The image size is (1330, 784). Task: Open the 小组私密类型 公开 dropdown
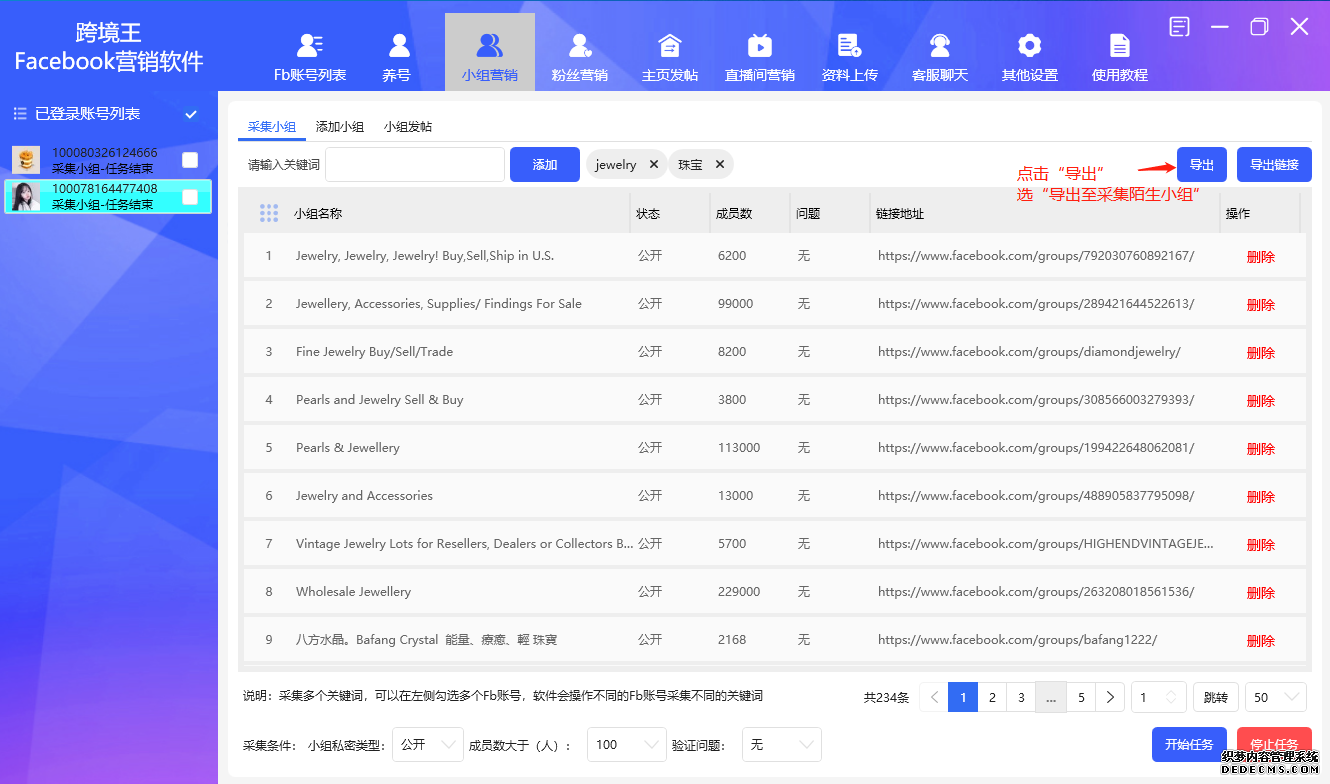pos(428,744)
